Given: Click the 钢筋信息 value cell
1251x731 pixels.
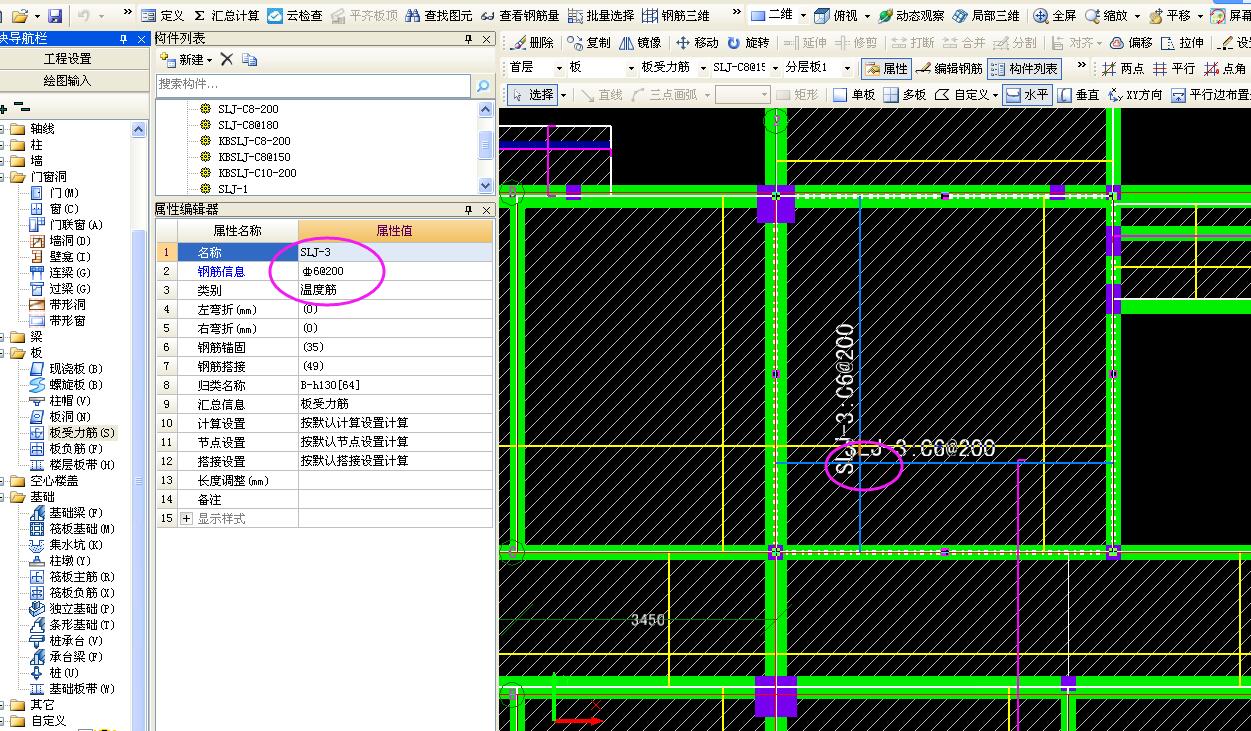Looking at the screenshot, I should tap(395, 271).
